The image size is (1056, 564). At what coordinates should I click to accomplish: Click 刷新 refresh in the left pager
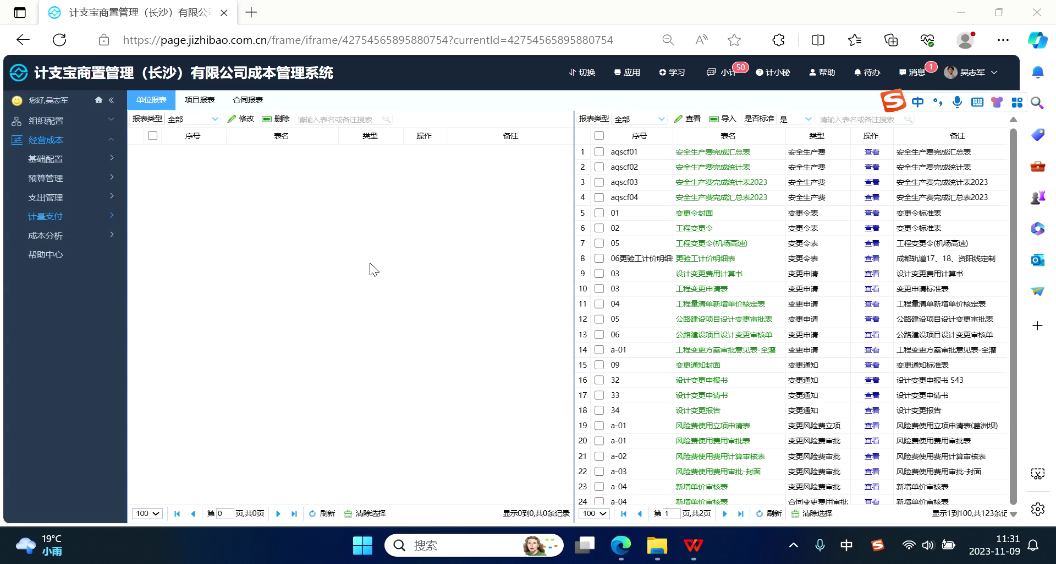coord(322,513)
